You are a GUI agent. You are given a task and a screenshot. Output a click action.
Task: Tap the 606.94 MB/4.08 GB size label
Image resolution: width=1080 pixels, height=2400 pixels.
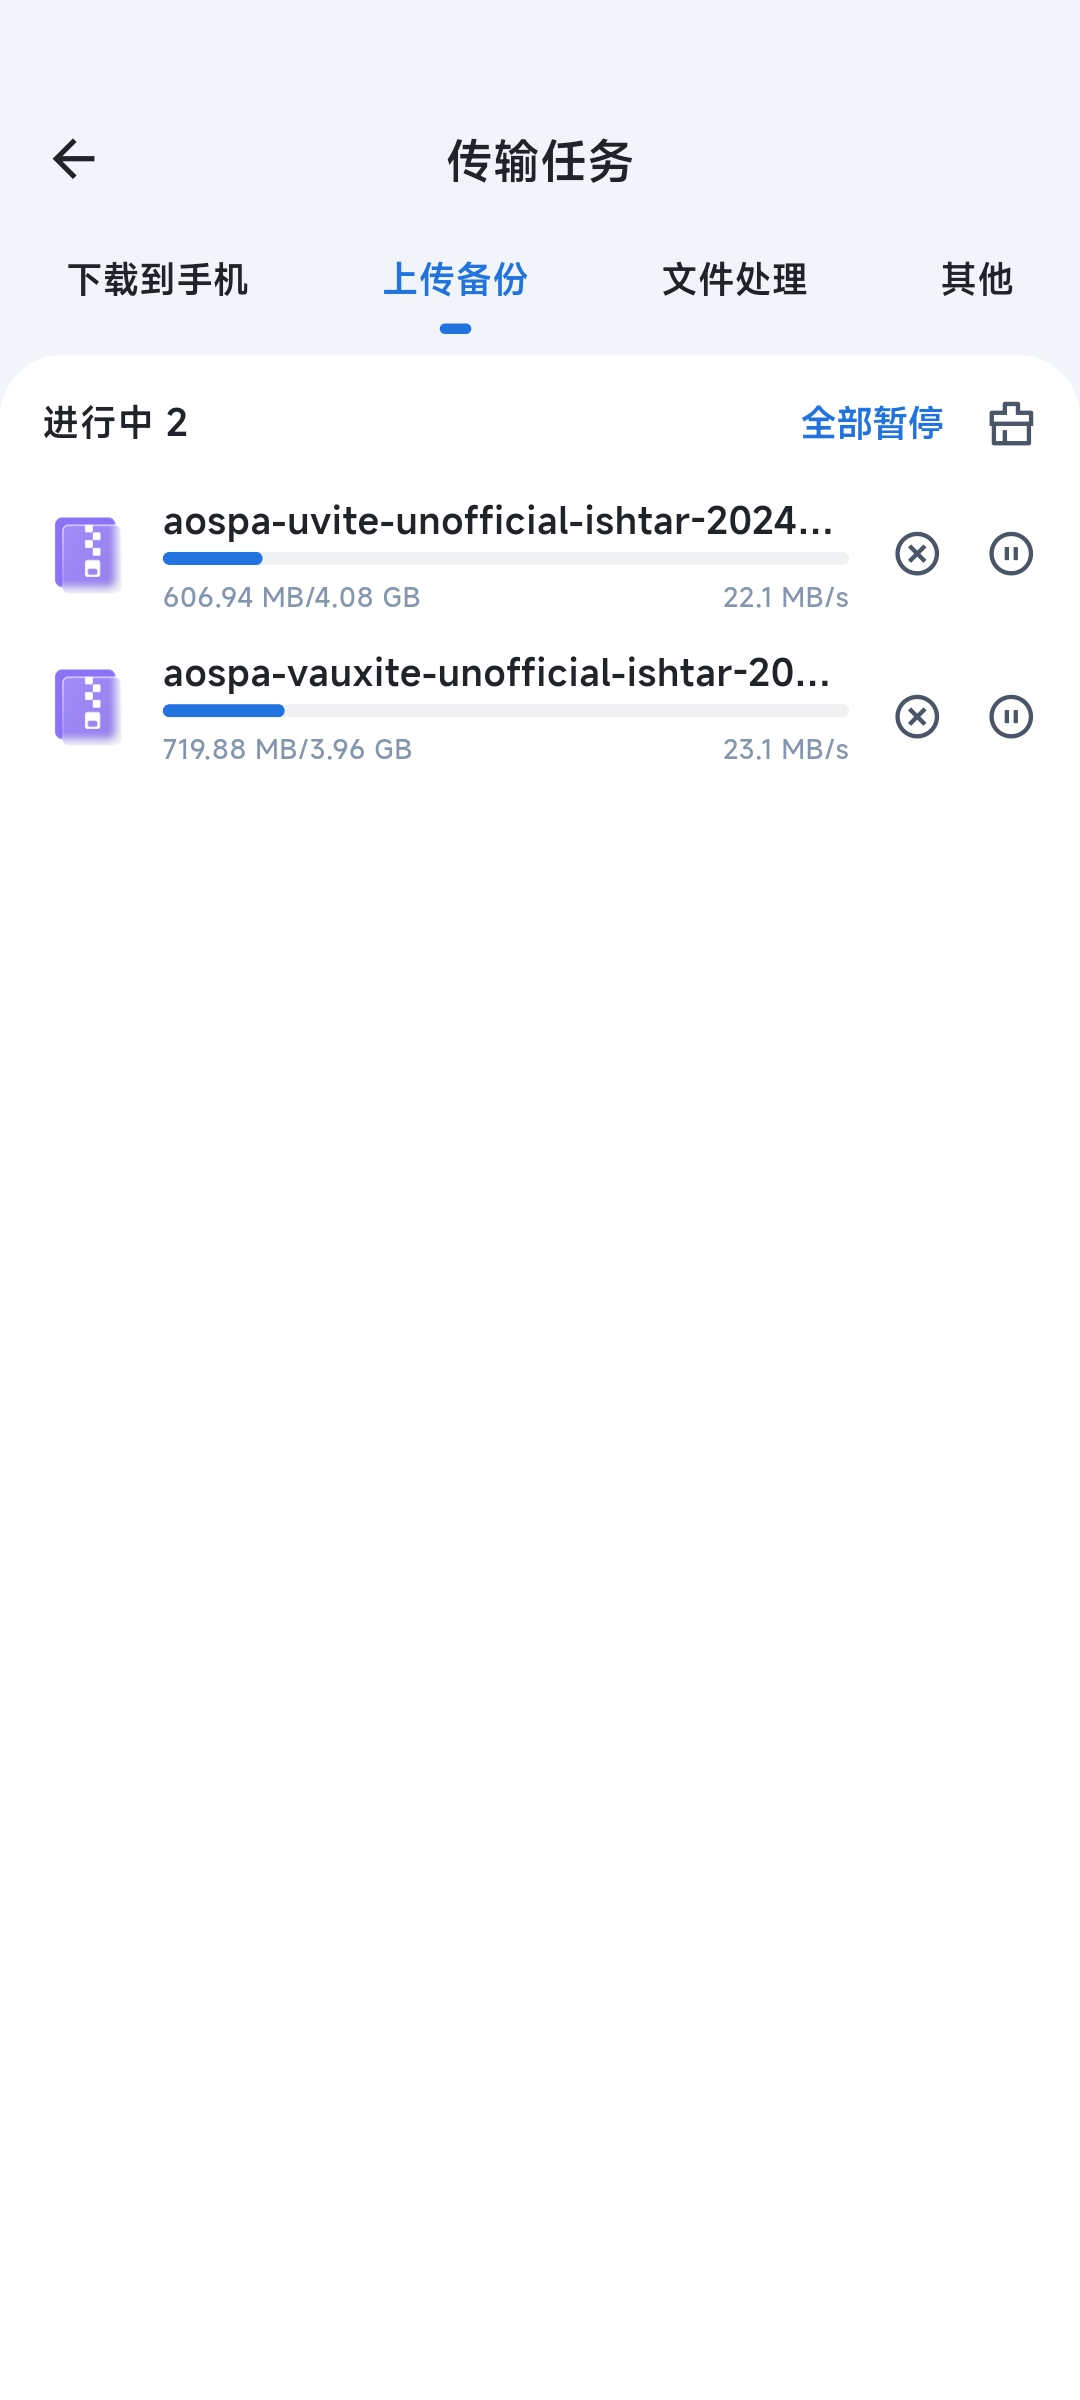(292, 597)
